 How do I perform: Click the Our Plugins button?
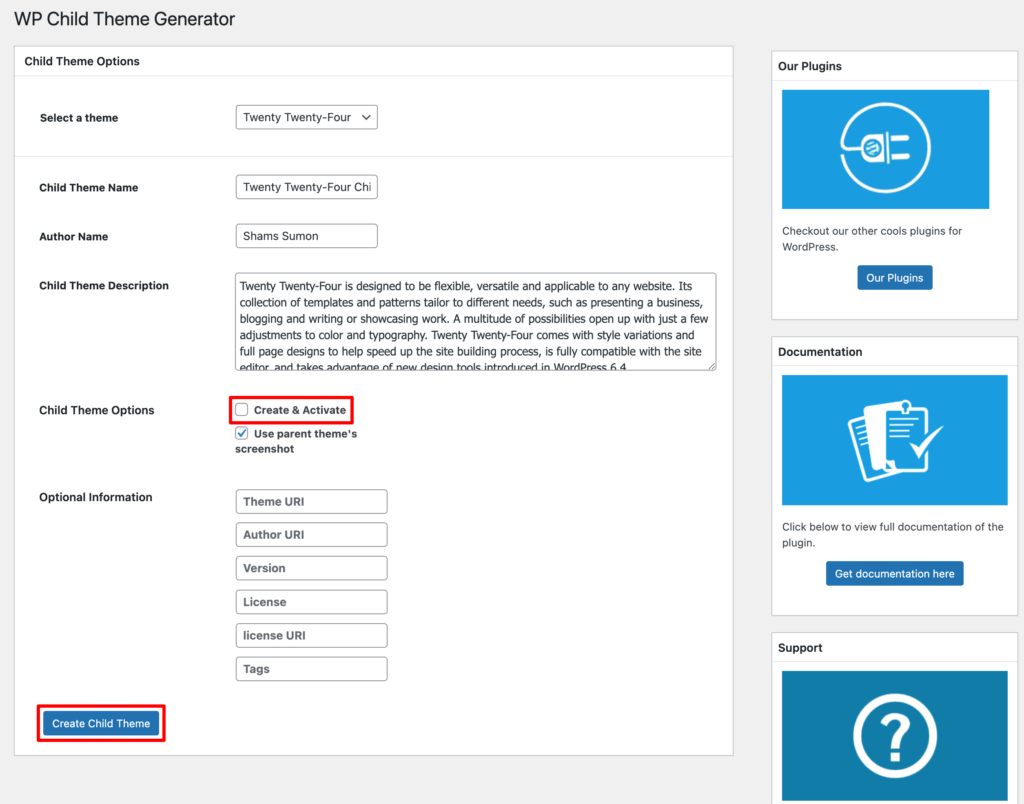[x=895, y=278]
